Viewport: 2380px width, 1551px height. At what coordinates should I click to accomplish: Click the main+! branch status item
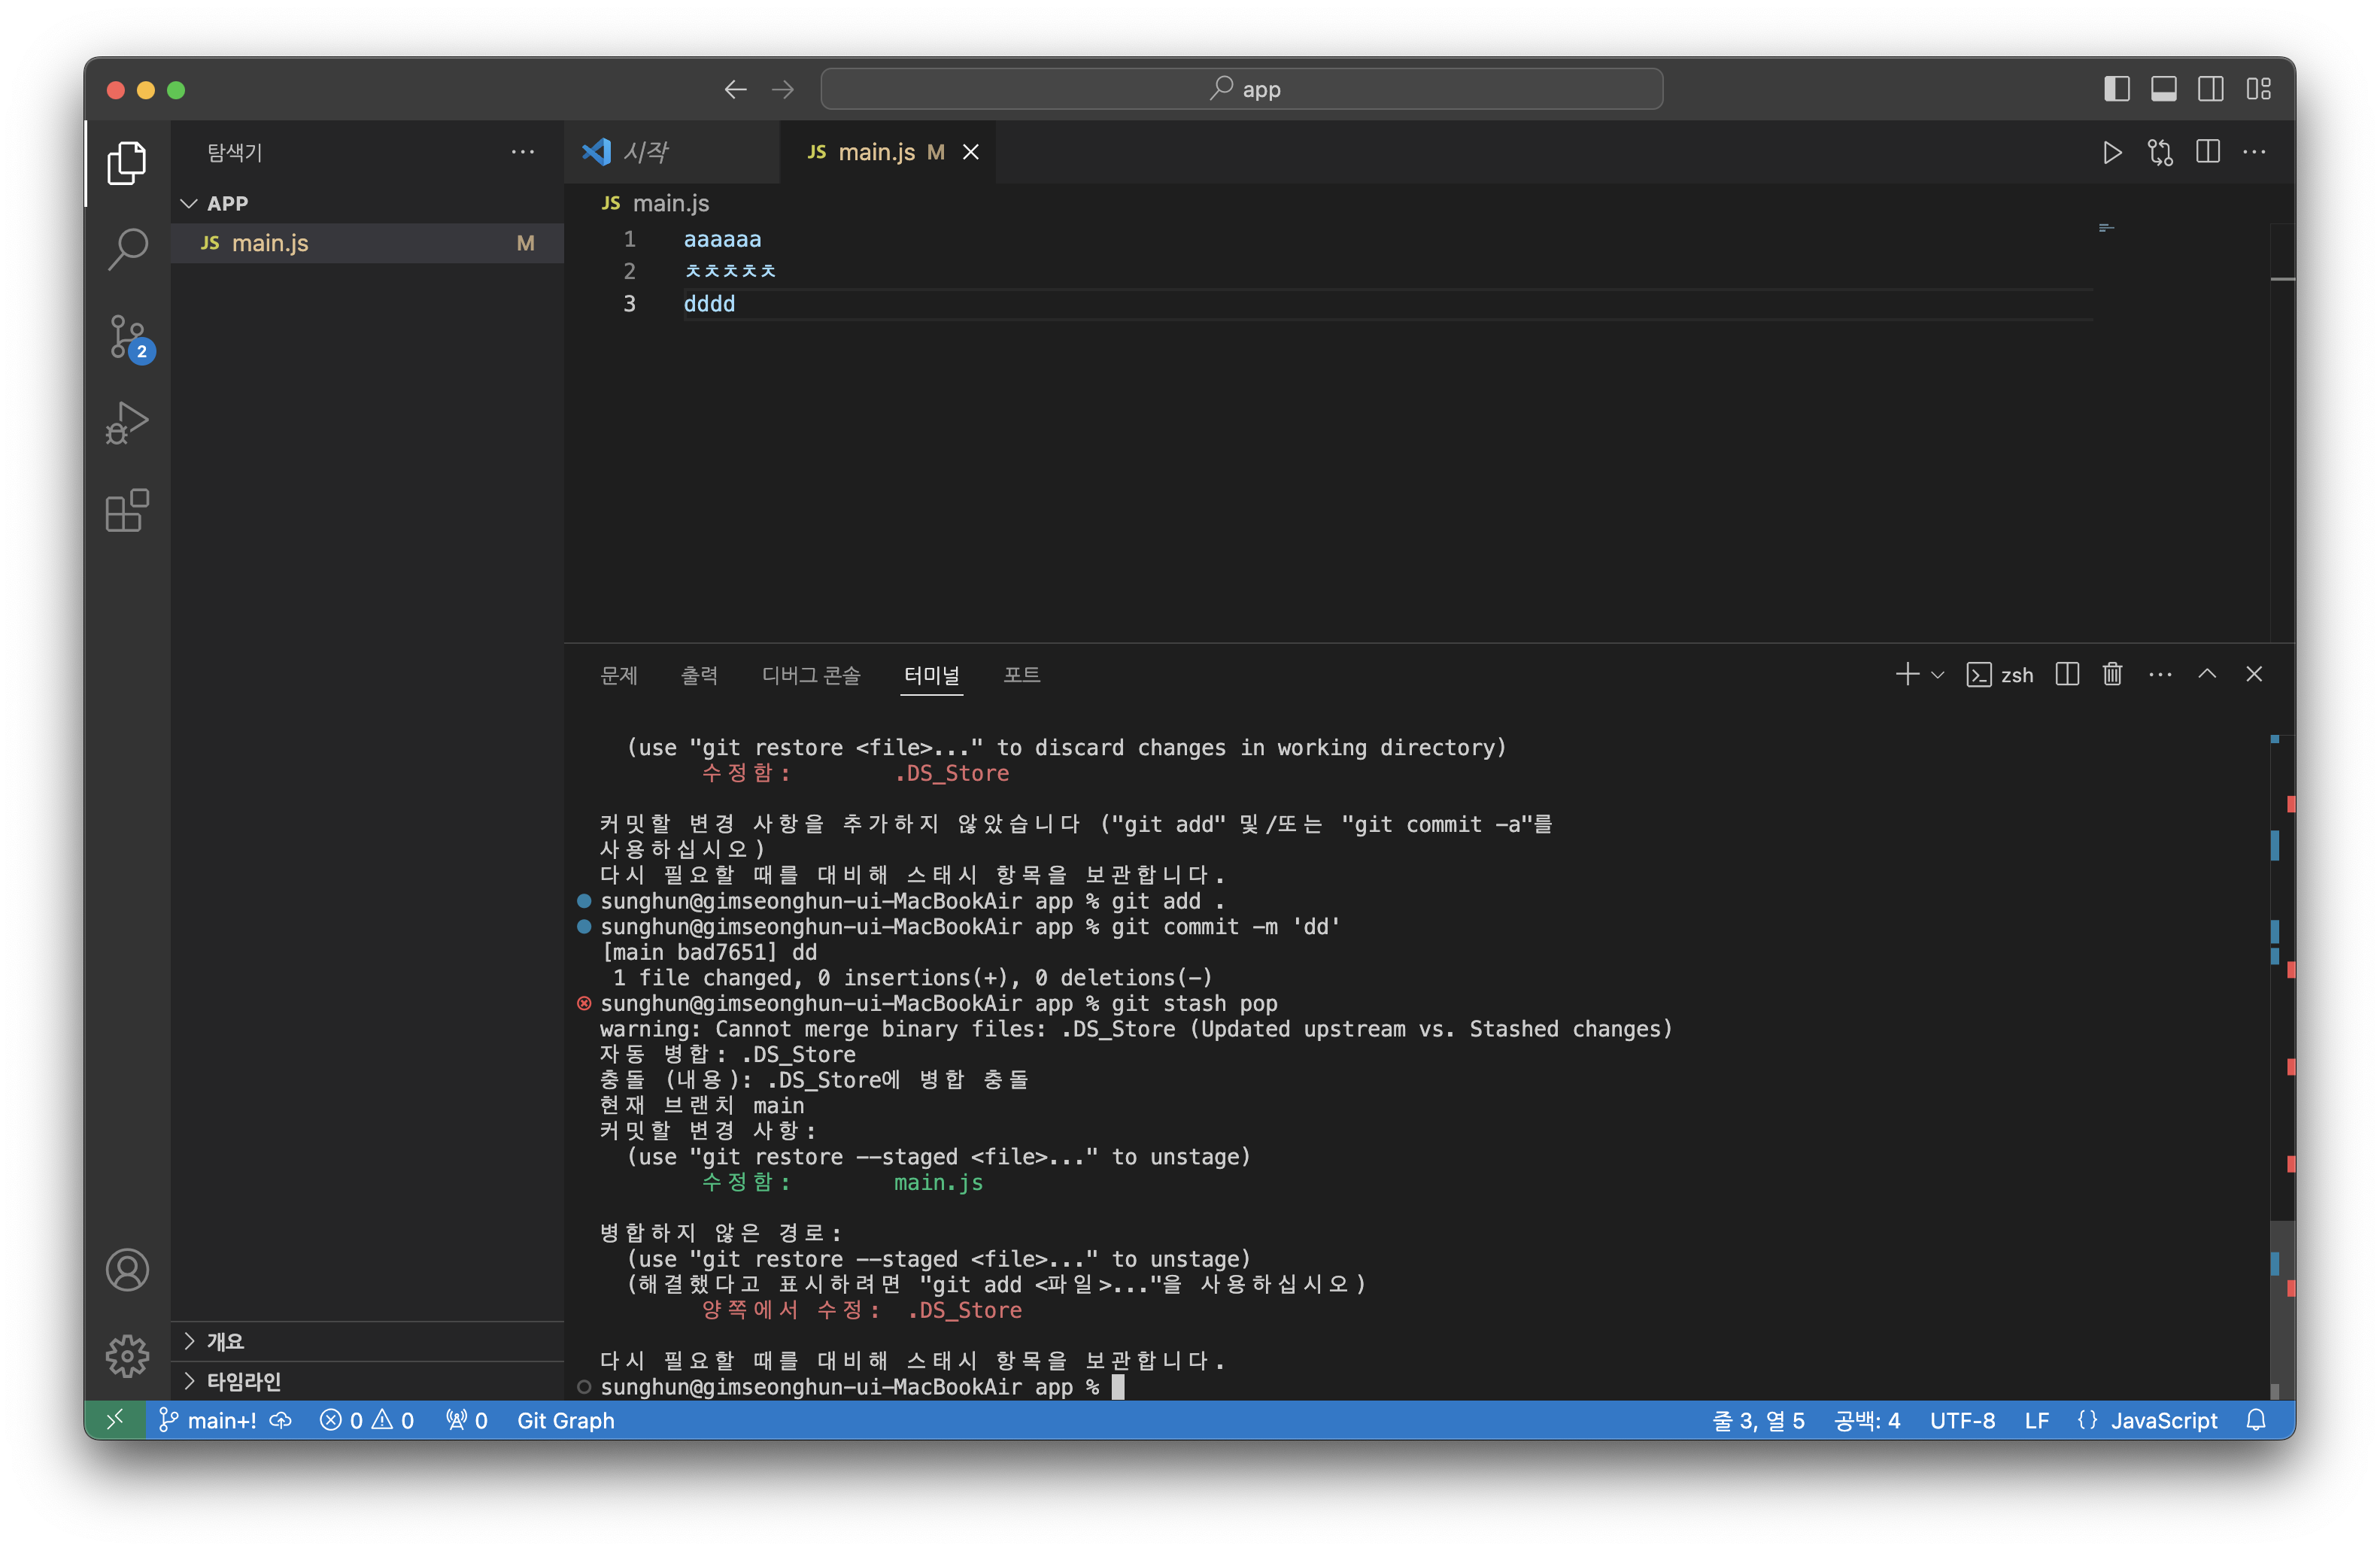[x=209, y=1420]
